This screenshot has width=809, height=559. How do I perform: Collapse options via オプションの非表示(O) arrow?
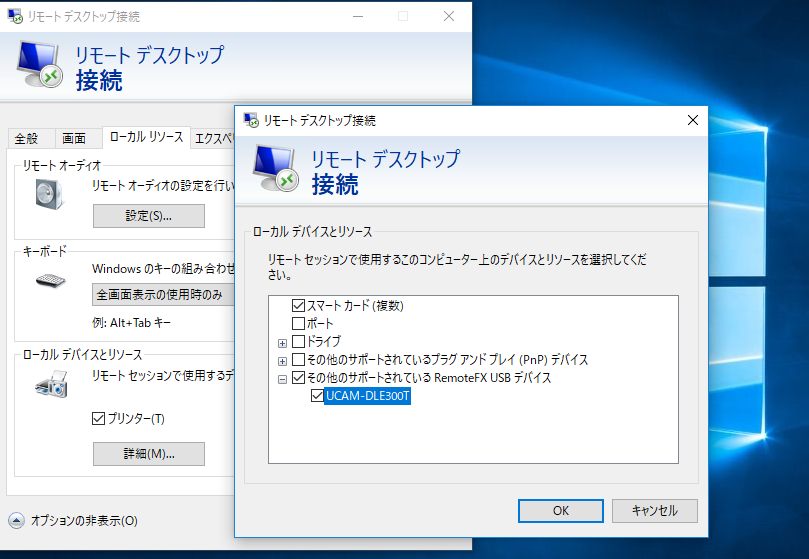click(16, 520)
